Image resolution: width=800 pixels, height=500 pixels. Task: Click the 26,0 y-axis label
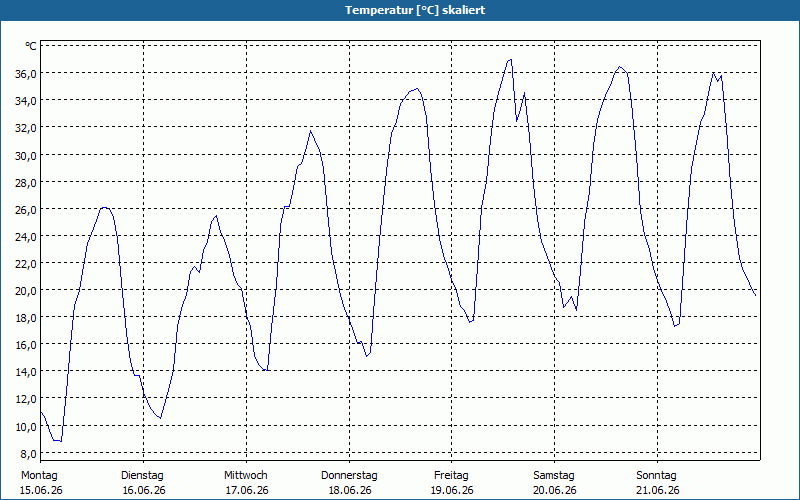[x=26, y=209]
